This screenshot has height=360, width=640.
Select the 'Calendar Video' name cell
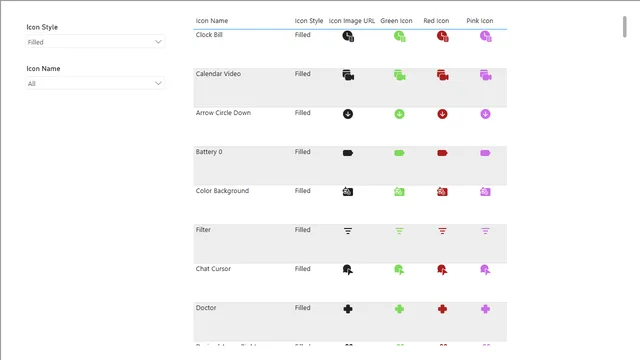[x=218, y=74]
